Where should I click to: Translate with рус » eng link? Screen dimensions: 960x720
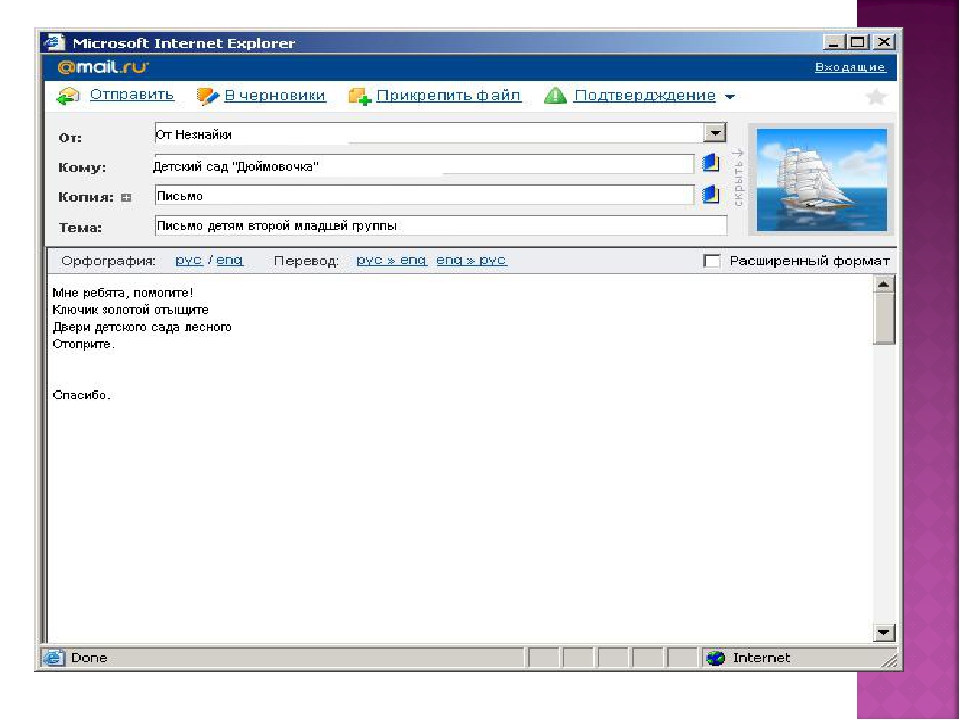click(391, 260)
